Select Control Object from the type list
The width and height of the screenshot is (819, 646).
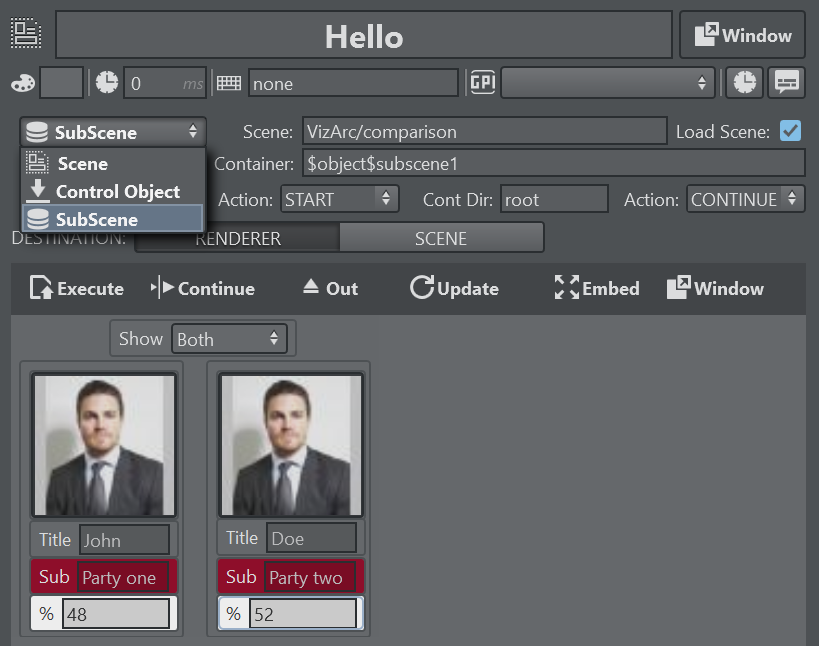[117, 191]
